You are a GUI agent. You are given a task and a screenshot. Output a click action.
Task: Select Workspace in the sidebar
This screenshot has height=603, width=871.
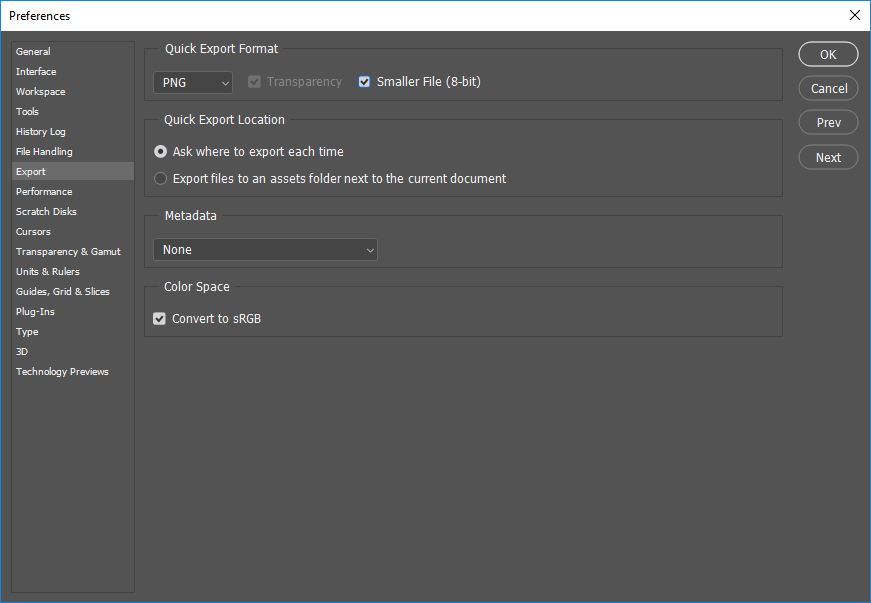[x=40, y=92]
